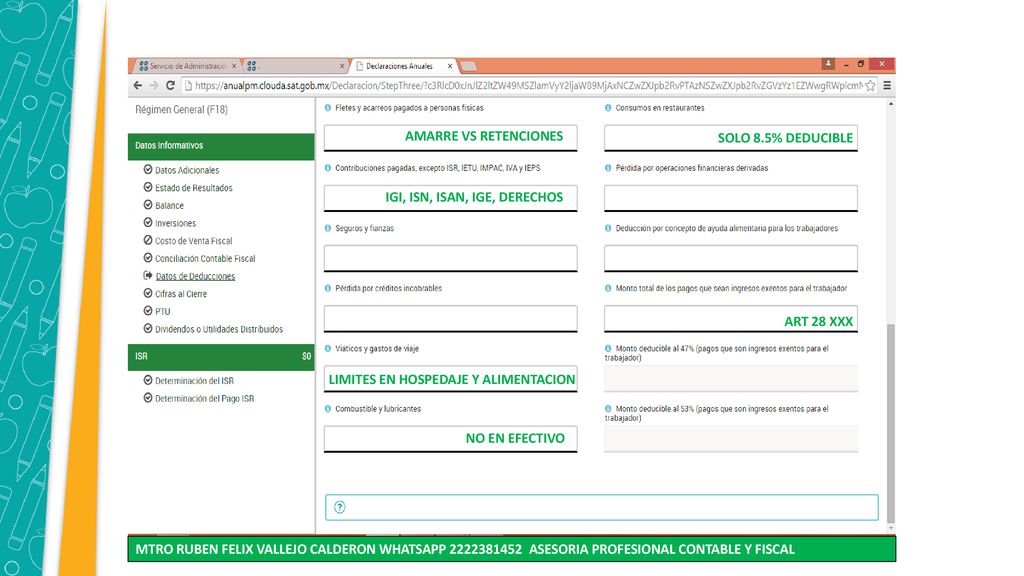The width and height of the screenshot is (1024, 576).
Task: Click info icon beside Monto total de los pagos
Action: tap(608, 288)
